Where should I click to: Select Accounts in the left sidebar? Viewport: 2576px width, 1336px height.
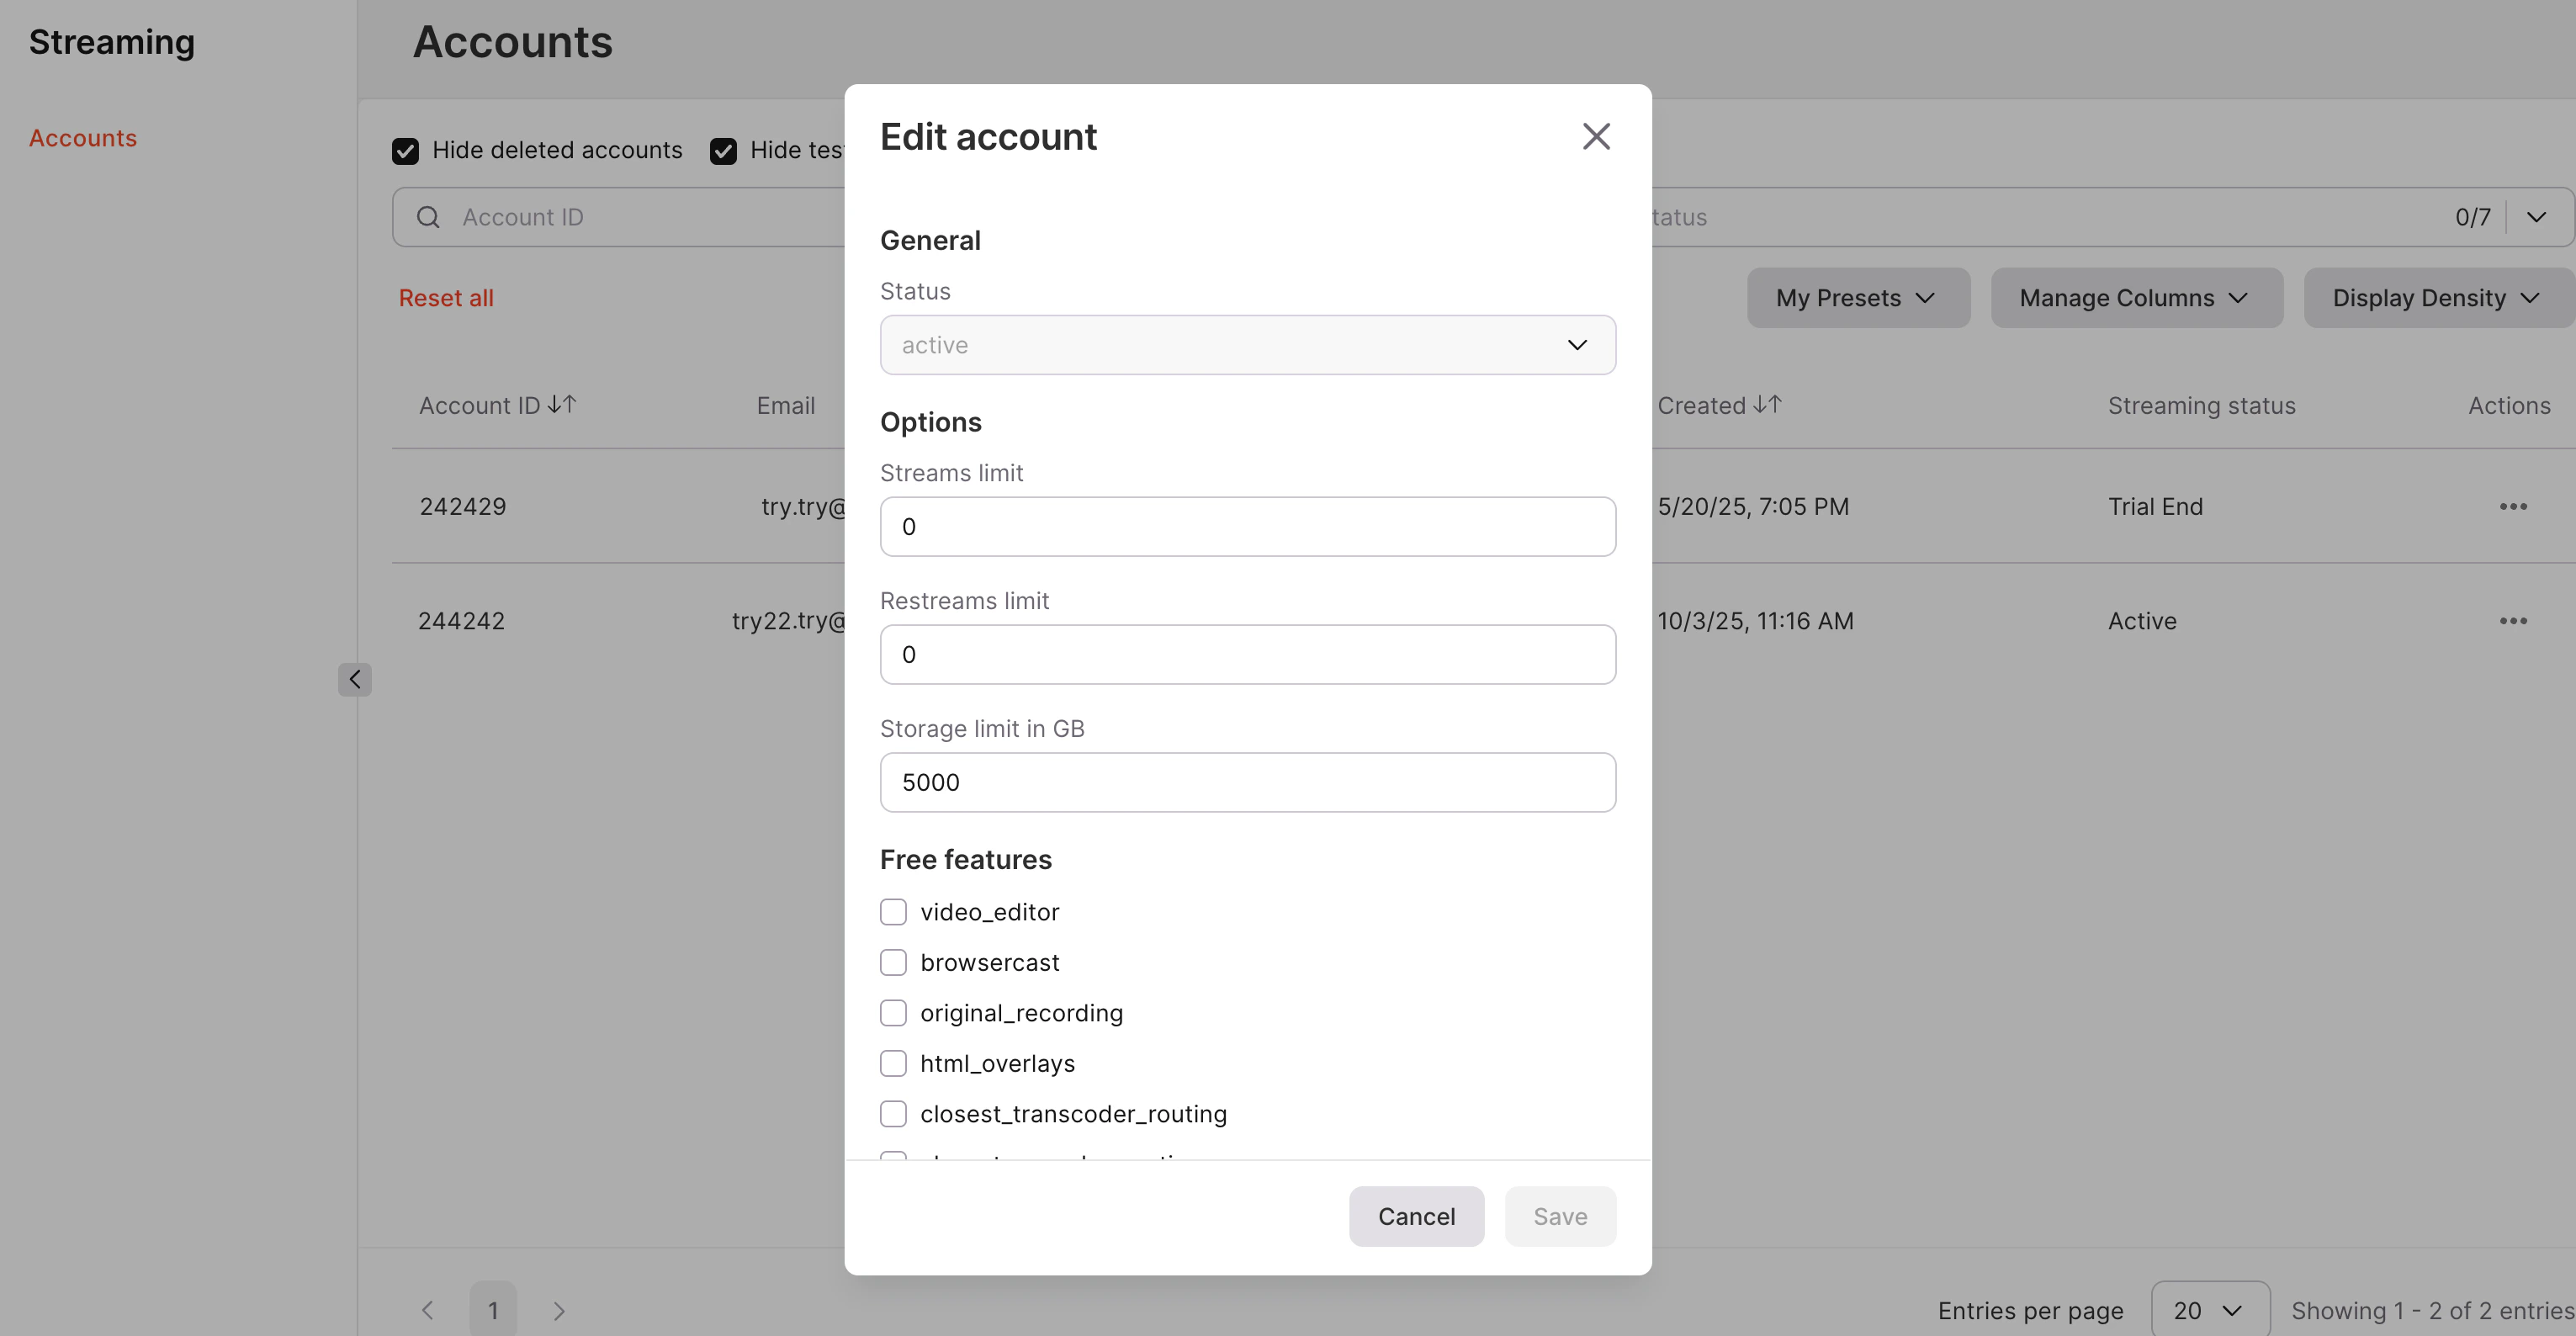(83, 137)
